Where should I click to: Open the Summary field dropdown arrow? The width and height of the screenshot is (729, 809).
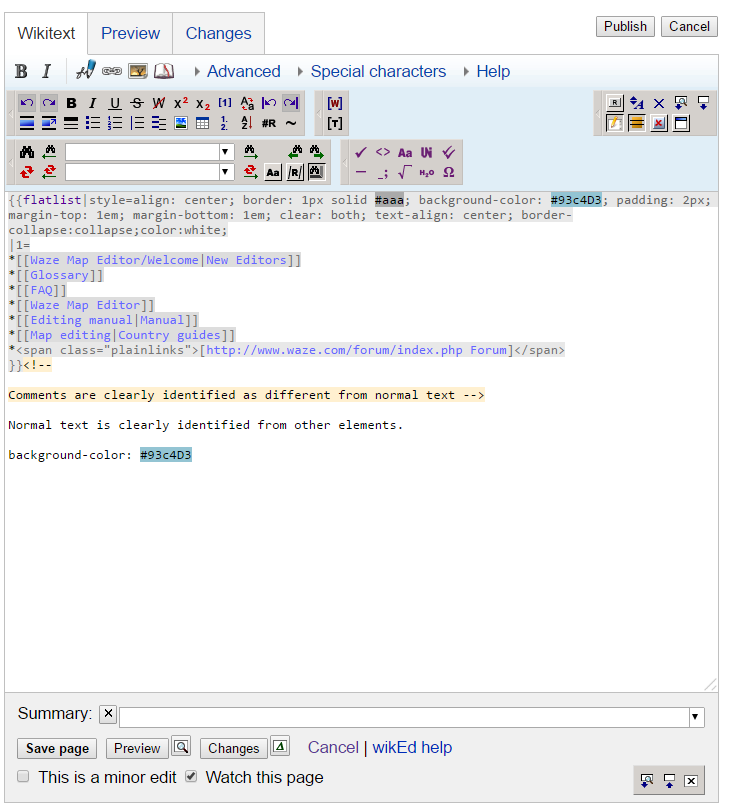point(696,717)
